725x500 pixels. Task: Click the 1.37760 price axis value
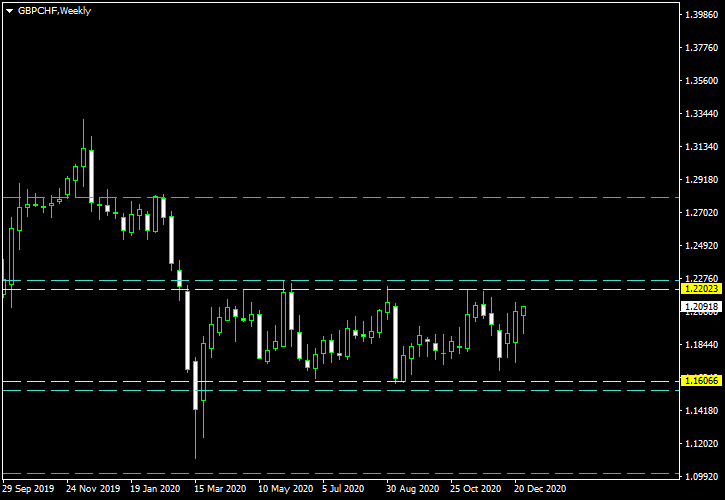[x=701, y=48]
